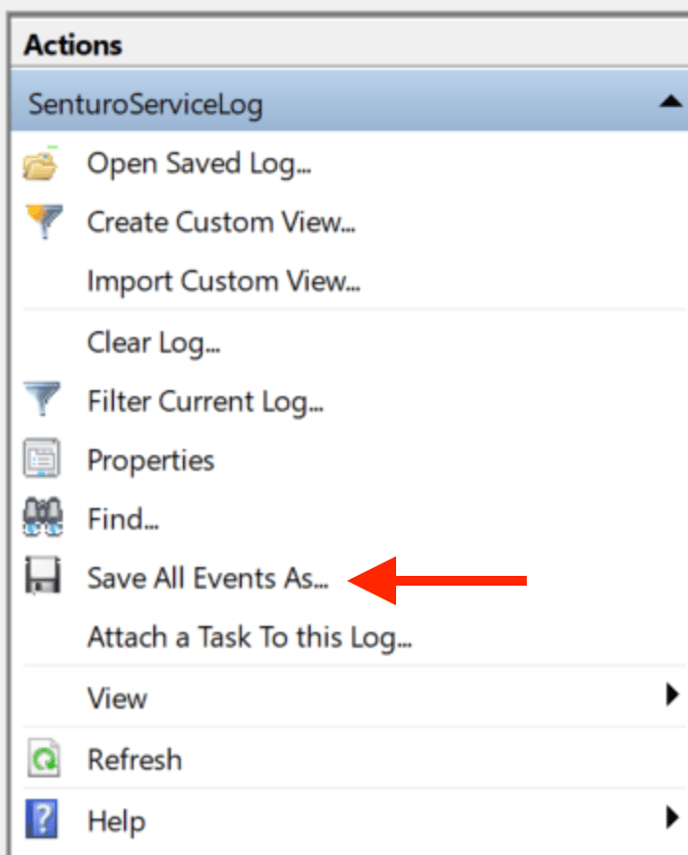This screenshot has height=855, width=688.
Task: Click the Save All Events floppy icon
Action: coord(43,576)
